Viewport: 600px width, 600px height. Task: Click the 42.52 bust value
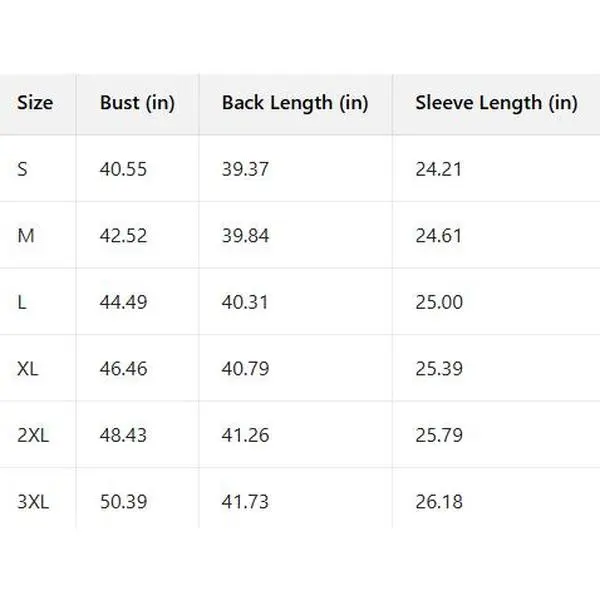[123, 235]
